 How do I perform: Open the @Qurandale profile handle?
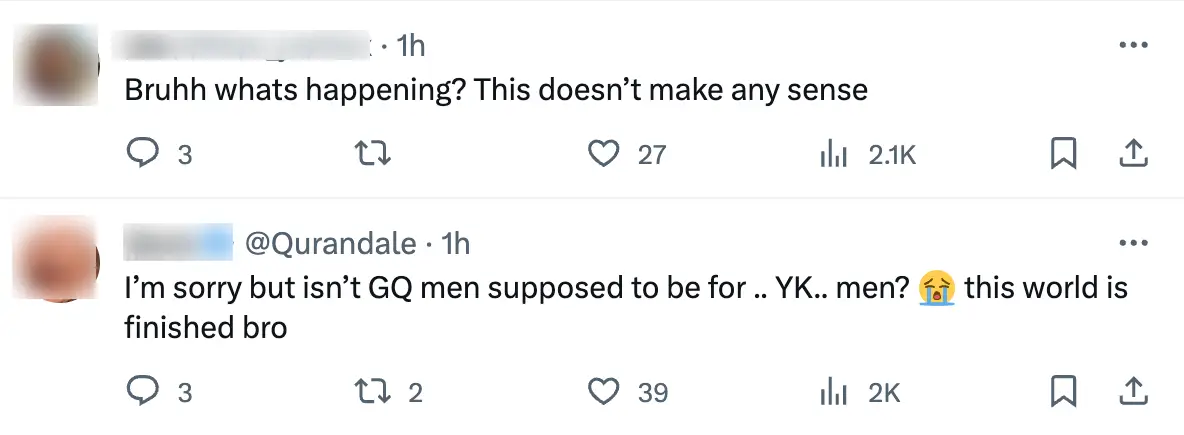coord(332,243)
